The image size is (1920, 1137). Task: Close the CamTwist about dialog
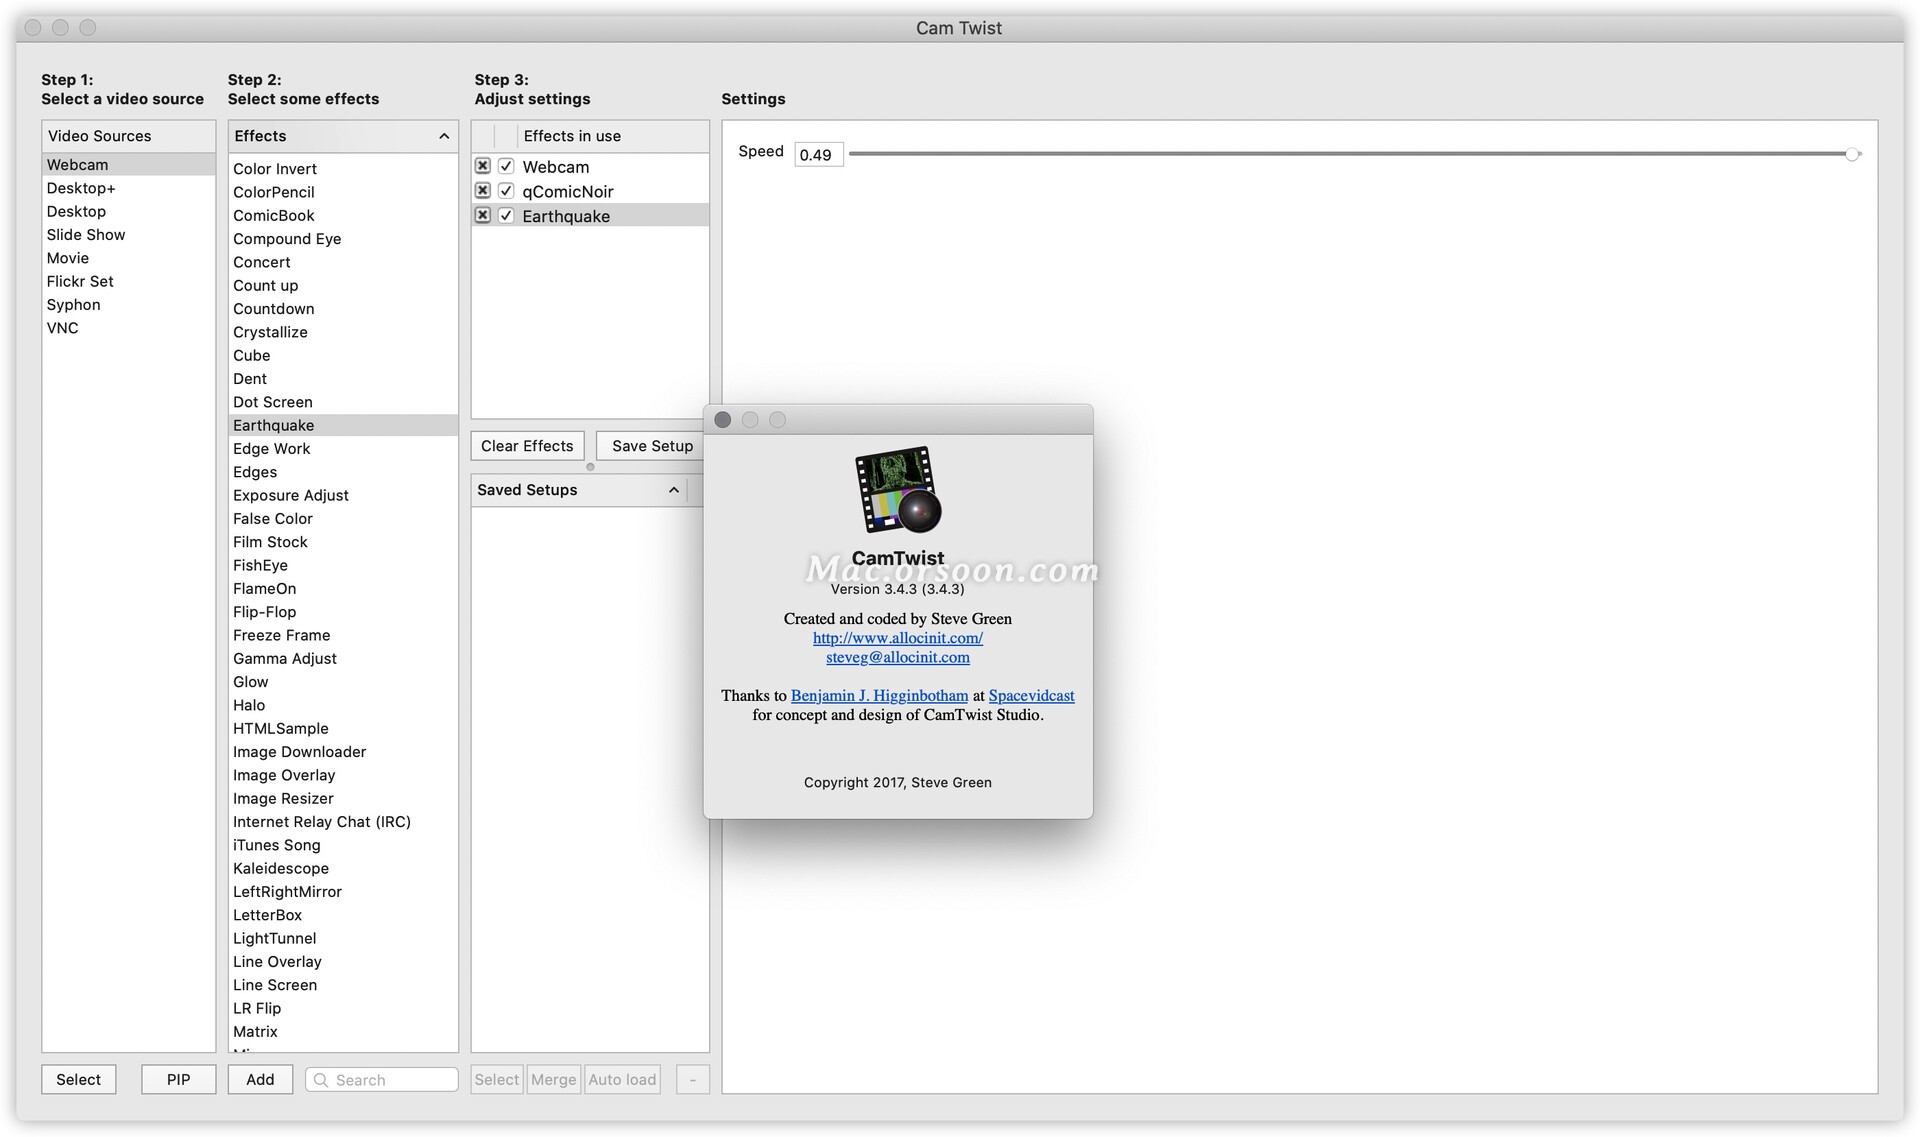tap(723, 420)
